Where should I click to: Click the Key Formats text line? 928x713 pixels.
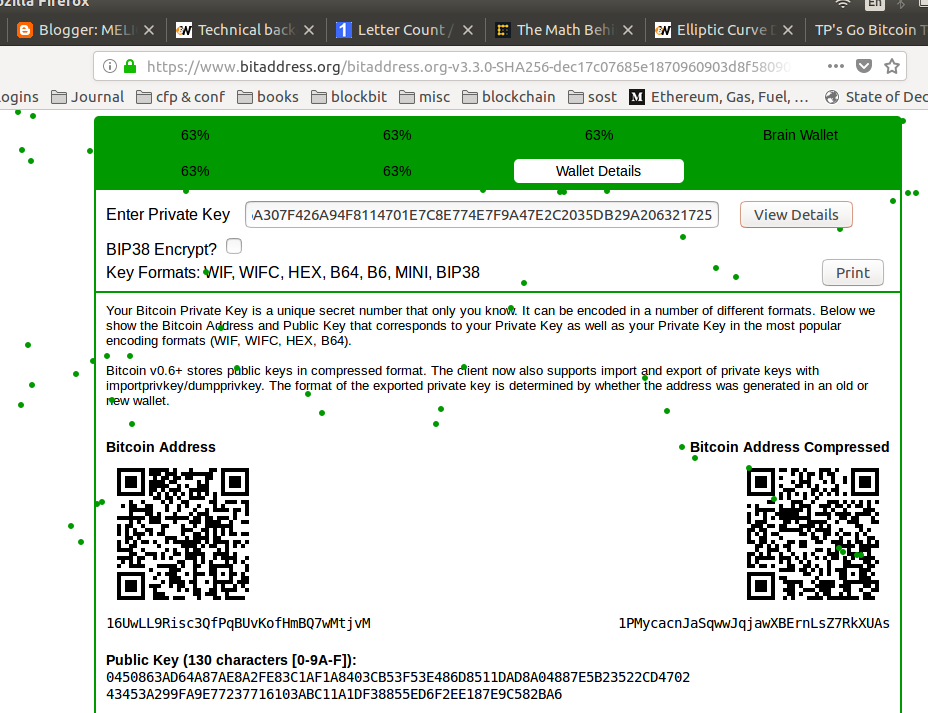coord(292,272)
